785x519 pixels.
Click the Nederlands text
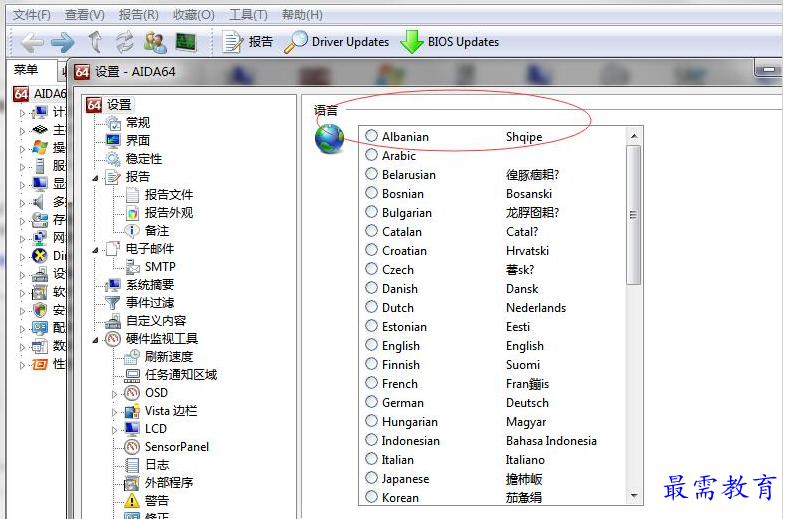click(x=536, y=308)
